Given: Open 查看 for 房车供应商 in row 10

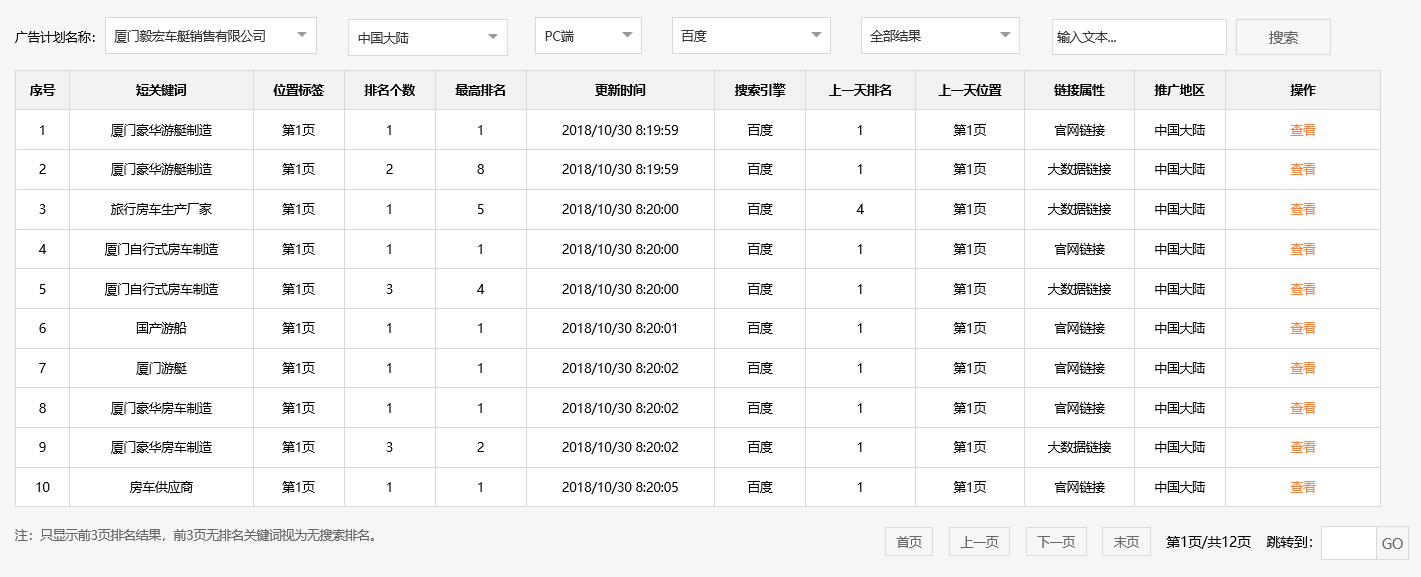Looking at the screenshot, I should [1303, 487].
